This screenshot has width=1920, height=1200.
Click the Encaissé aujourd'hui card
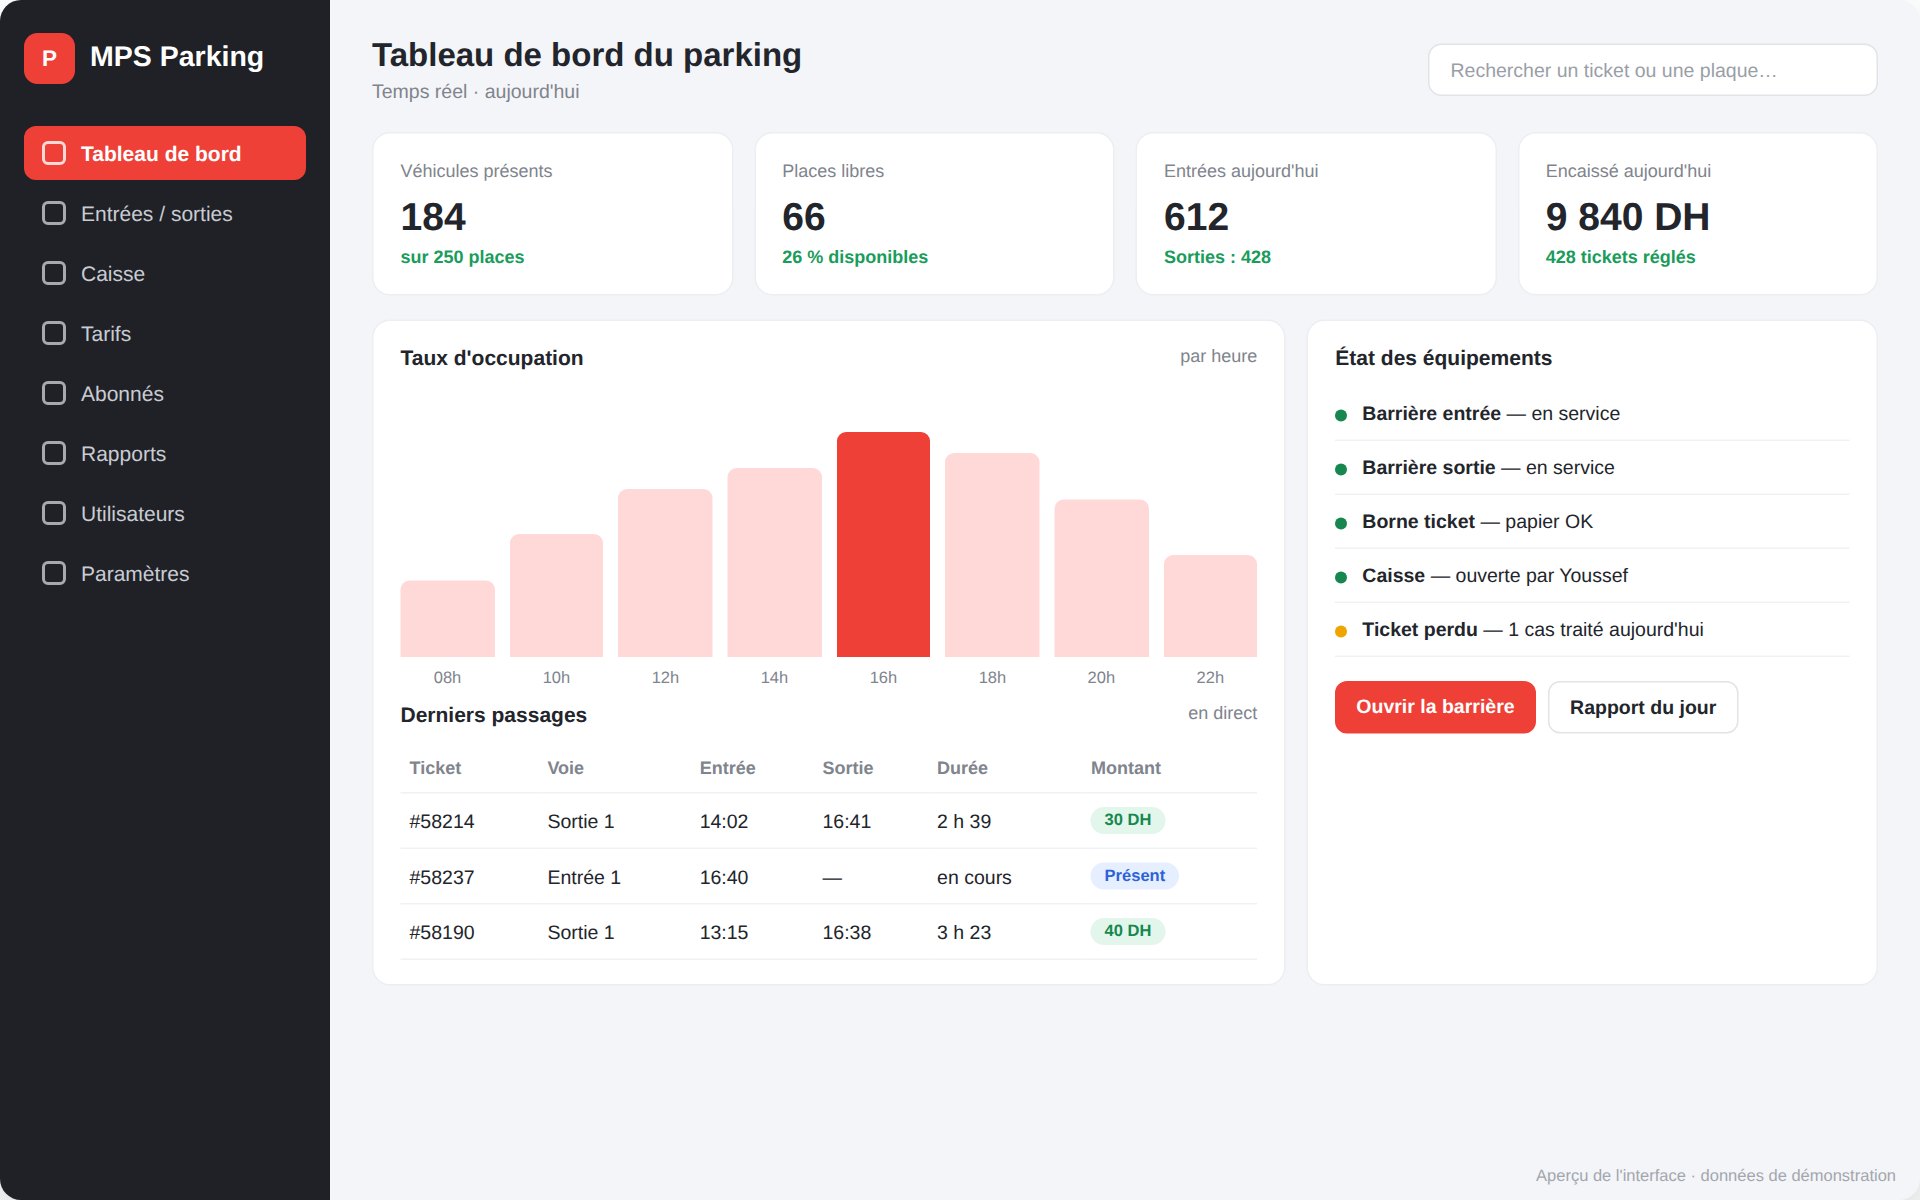(1697, 214)
